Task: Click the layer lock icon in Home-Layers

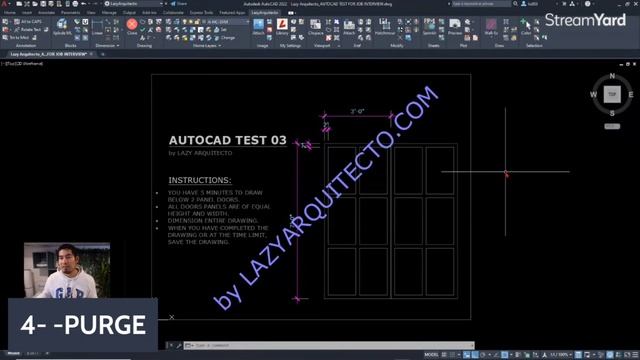Action: (x=197, y=22)
